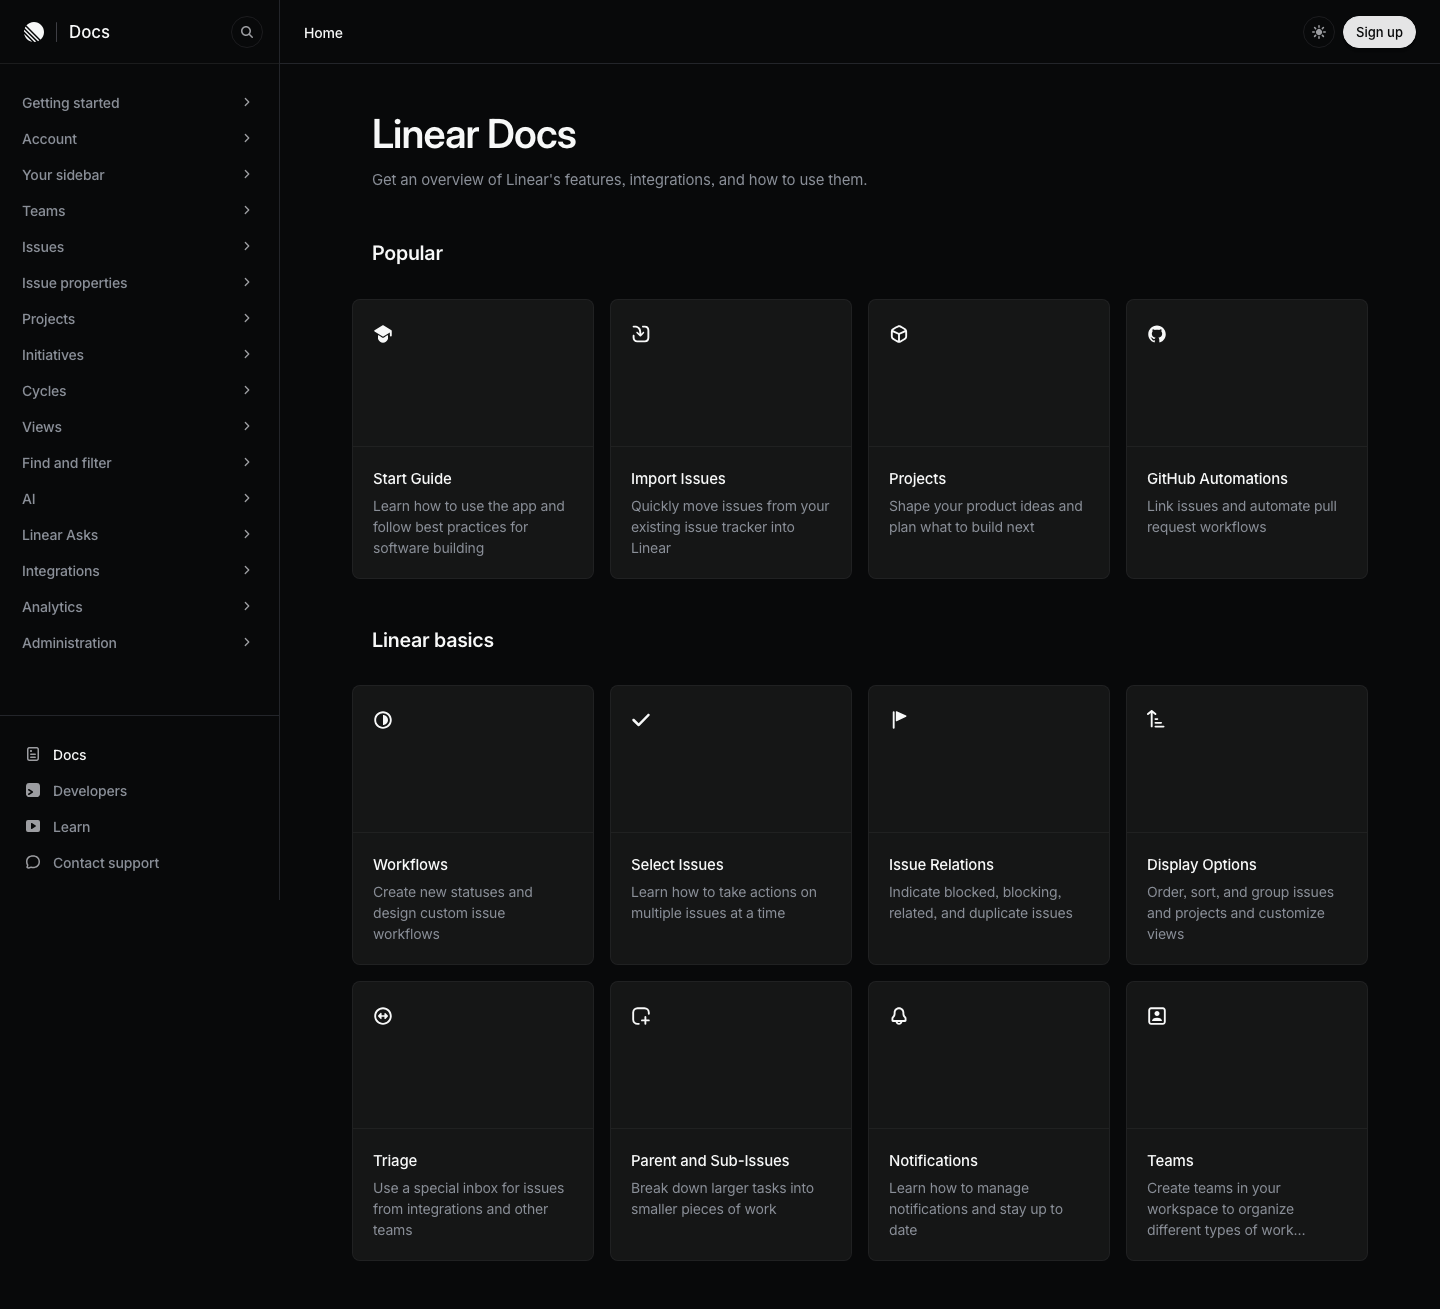The width and height of the screenshot is (1440, 1309).
Task: Click the Parent and Sub-Issues plus-square icon
Action: click(641, 1016)
